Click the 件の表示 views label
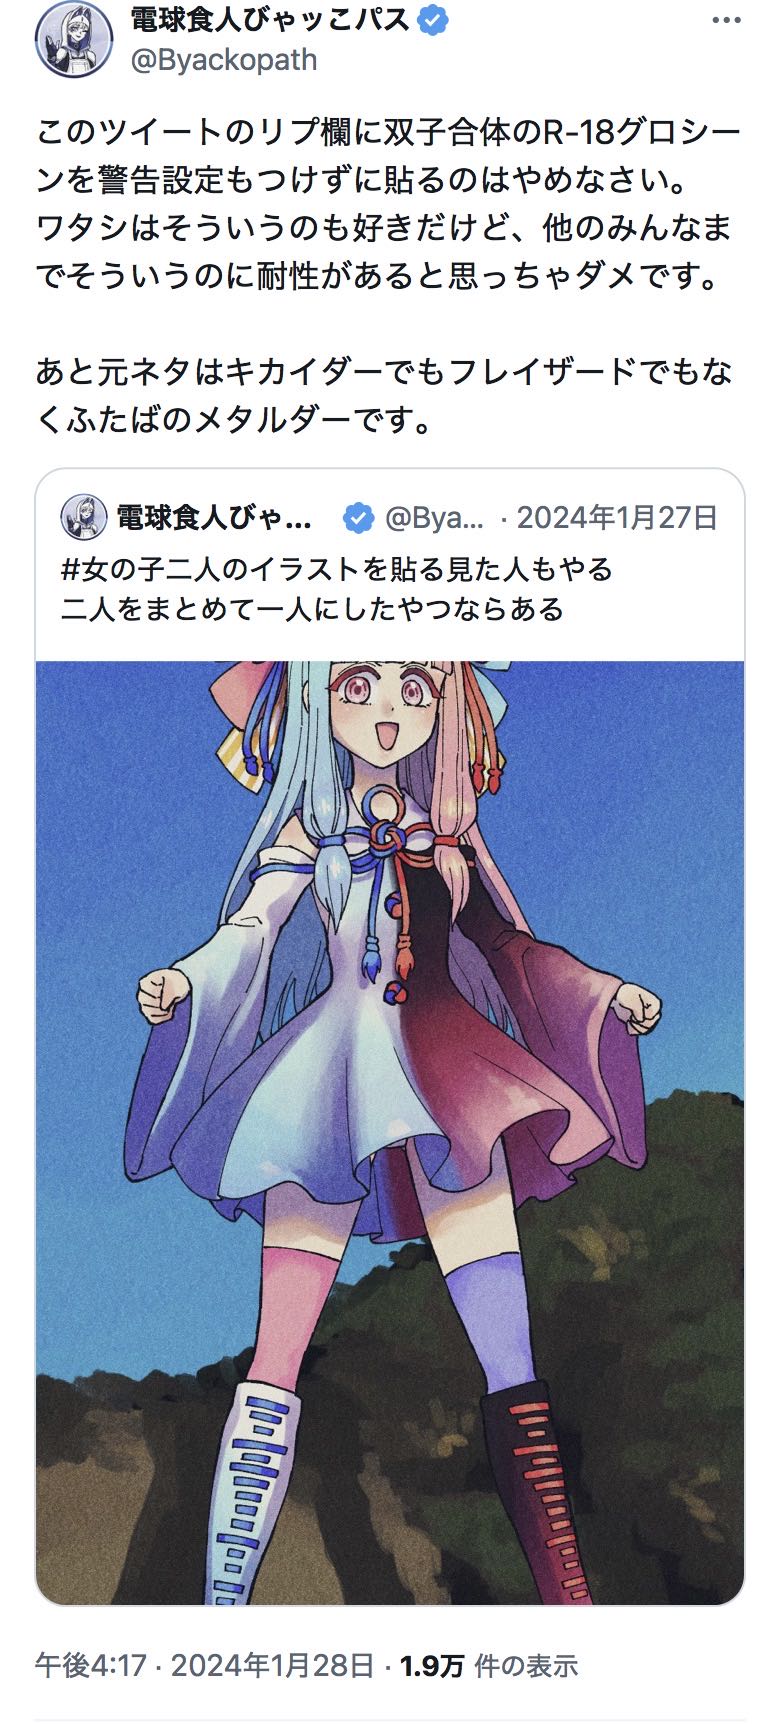This screenshot has height=1724, width=780. click(526, 1665)
